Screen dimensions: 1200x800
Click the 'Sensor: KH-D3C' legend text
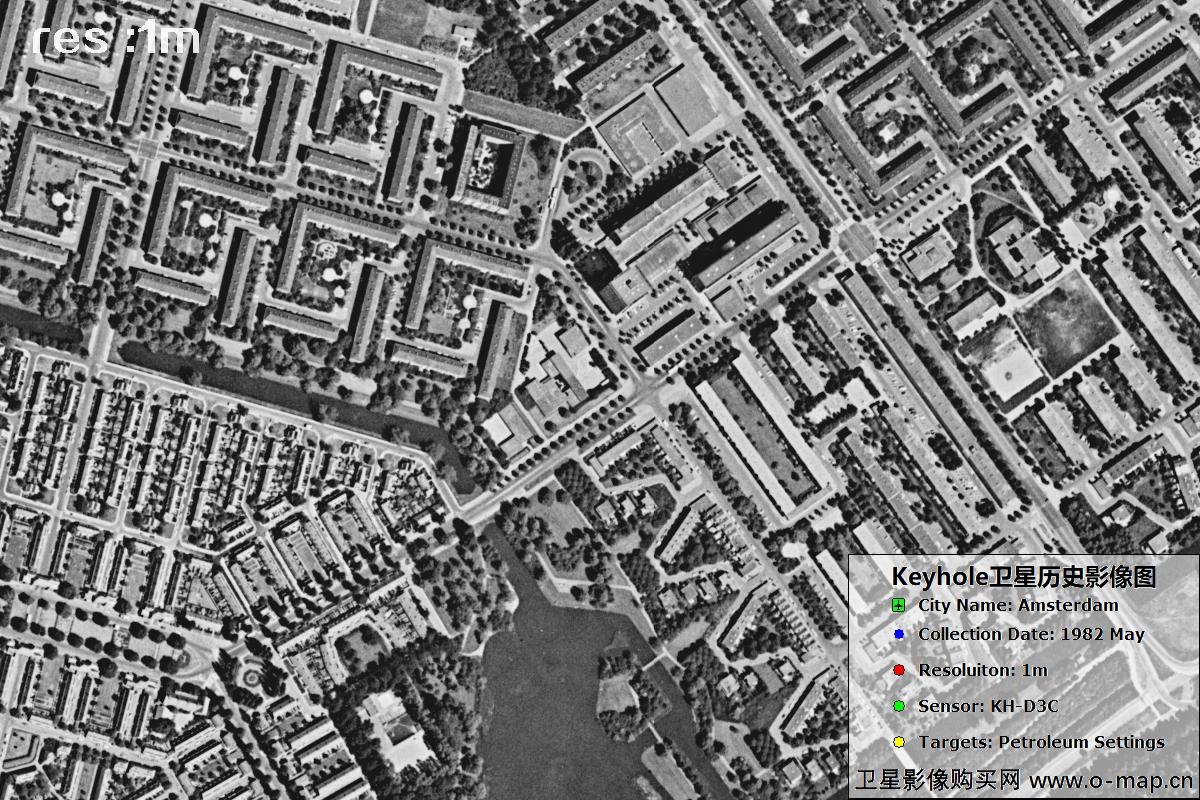pyautogui.click(x=988, y=706)
